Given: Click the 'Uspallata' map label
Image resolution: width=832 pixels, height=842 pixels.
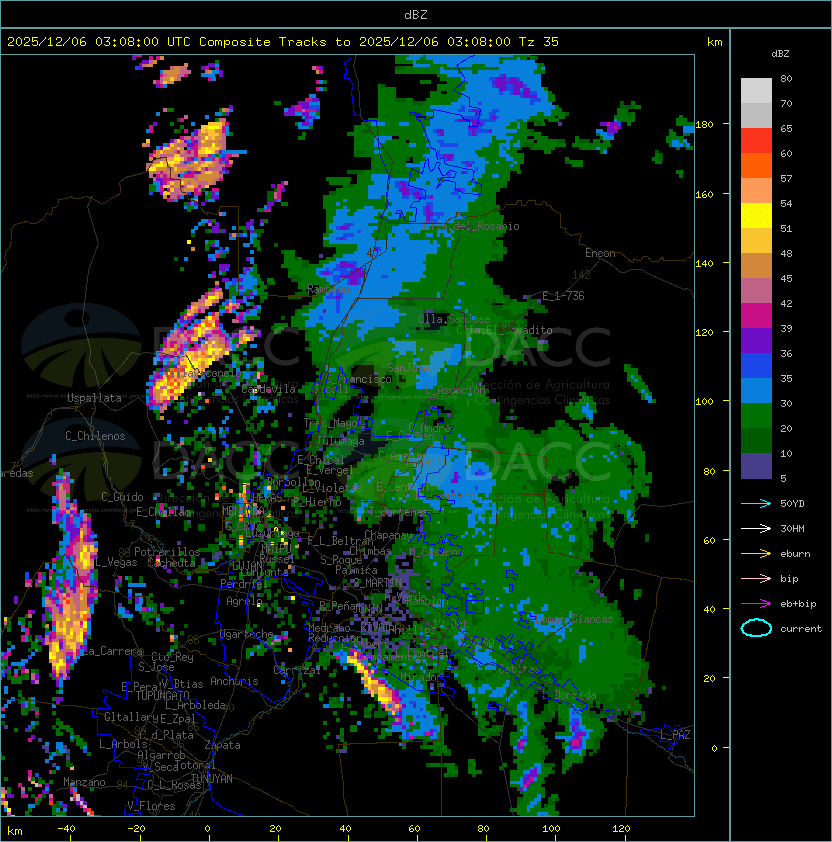Looking at the screenshot, I should pyautogui.click(x=95, y=398).
